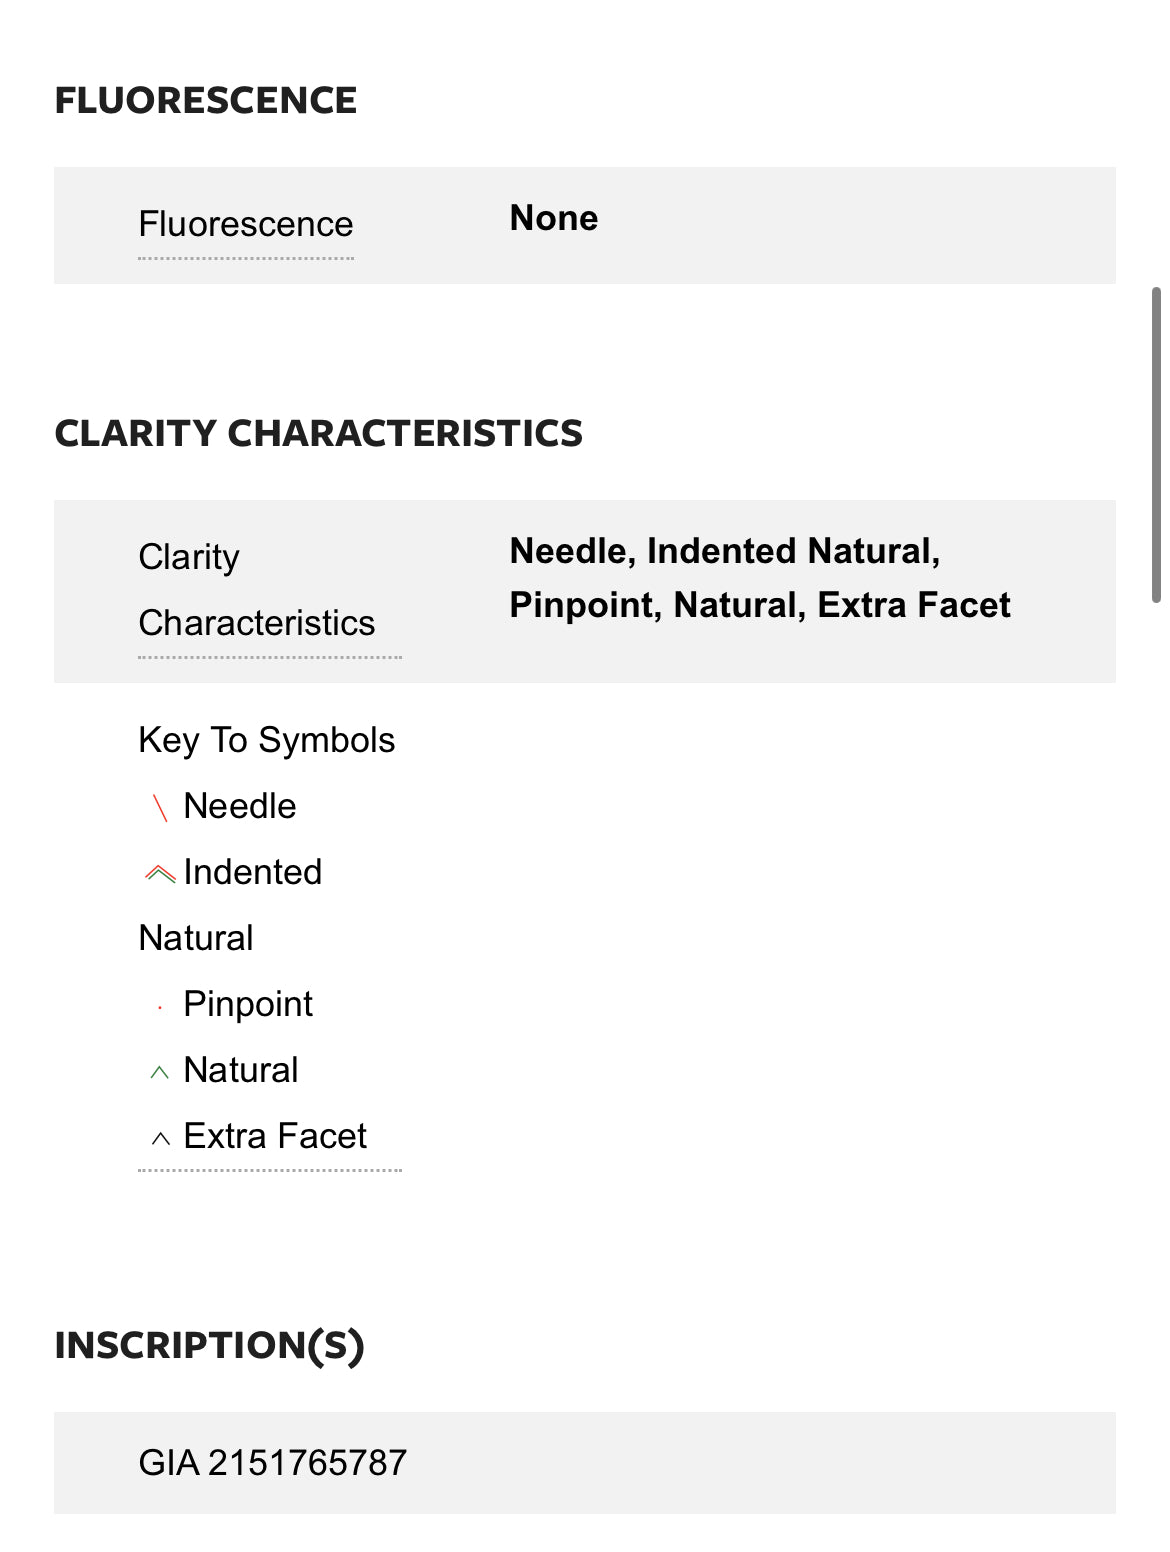Click the FLUORESCENCE section heading
Image resolution: width=1170 pixels, height=1552 pixels.
click(205, 100)
